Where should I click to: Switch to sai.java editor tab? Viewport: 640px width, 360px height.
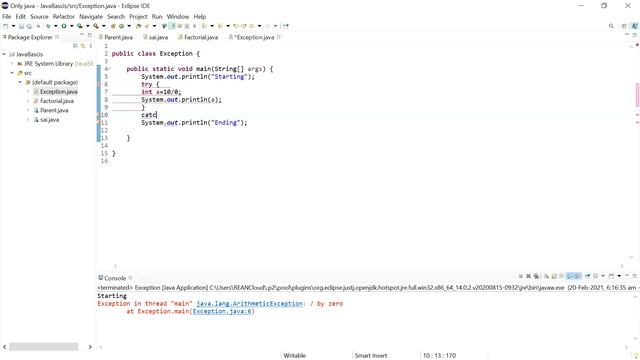pyautogui.click(x=156, y=37)
